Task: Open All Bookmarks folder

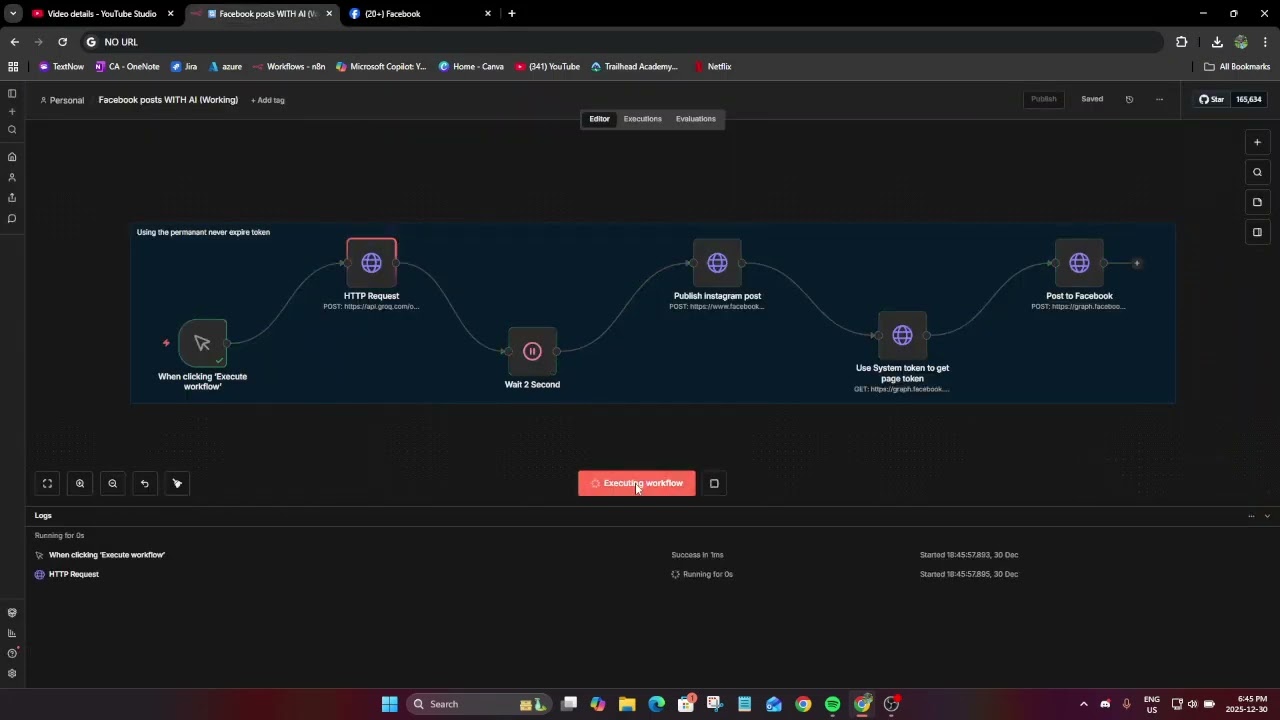Action: [1237, 67]
